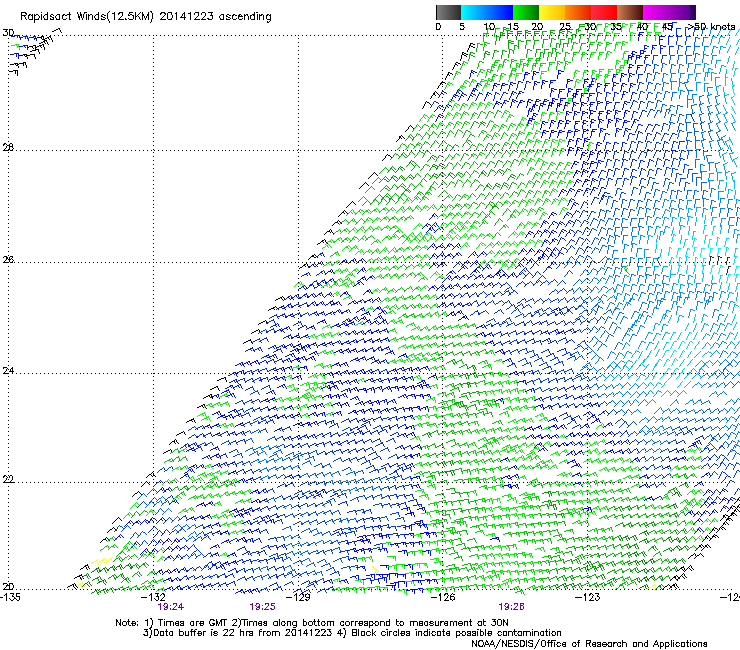Click the longitude label '-129'
The image size is (740, 650).
[x=298, y=597]
